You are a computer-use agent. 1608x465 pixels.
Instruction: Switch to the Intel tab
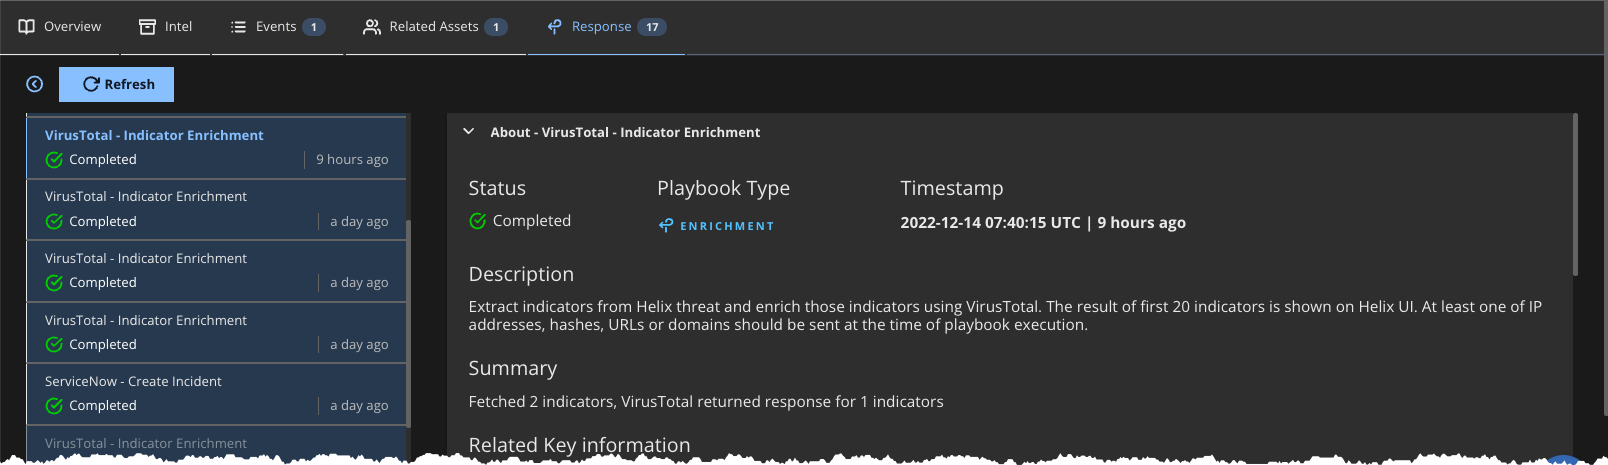point(165,27)
